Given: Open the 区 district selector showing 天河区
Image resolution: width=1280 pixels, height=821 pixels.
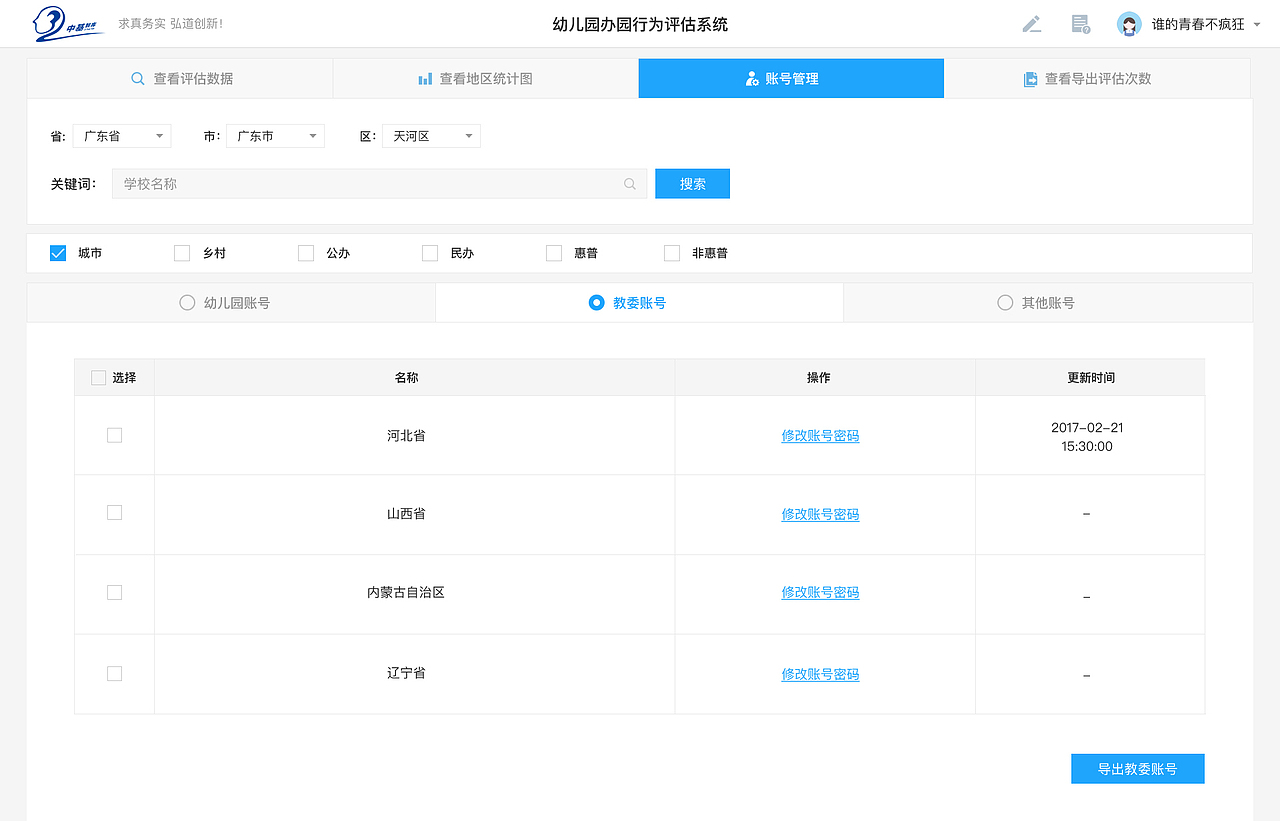Looking at the screenshot, I should pos(431,135).
